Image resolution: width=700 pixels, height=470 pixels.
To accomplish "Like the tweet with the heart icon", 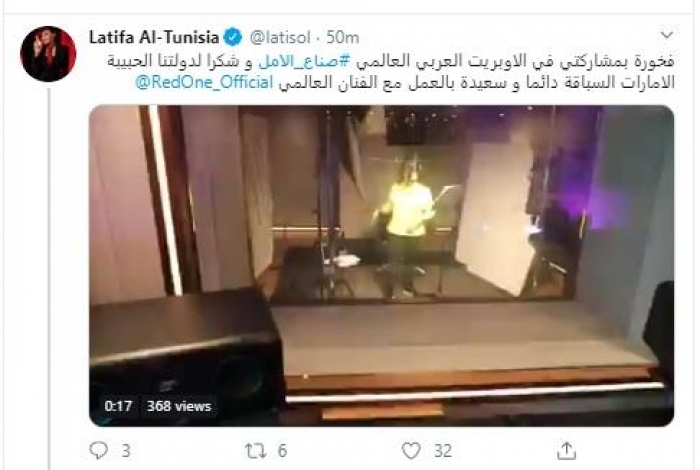I will point(411,450).
